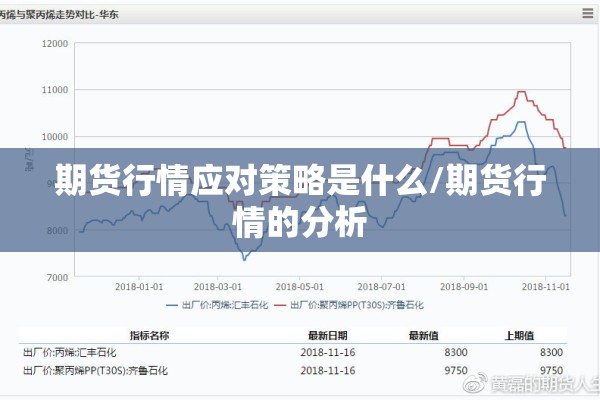Click the 指标名称 column header
The width and height of the screenshot is (600, 400).
coord(150,336)
